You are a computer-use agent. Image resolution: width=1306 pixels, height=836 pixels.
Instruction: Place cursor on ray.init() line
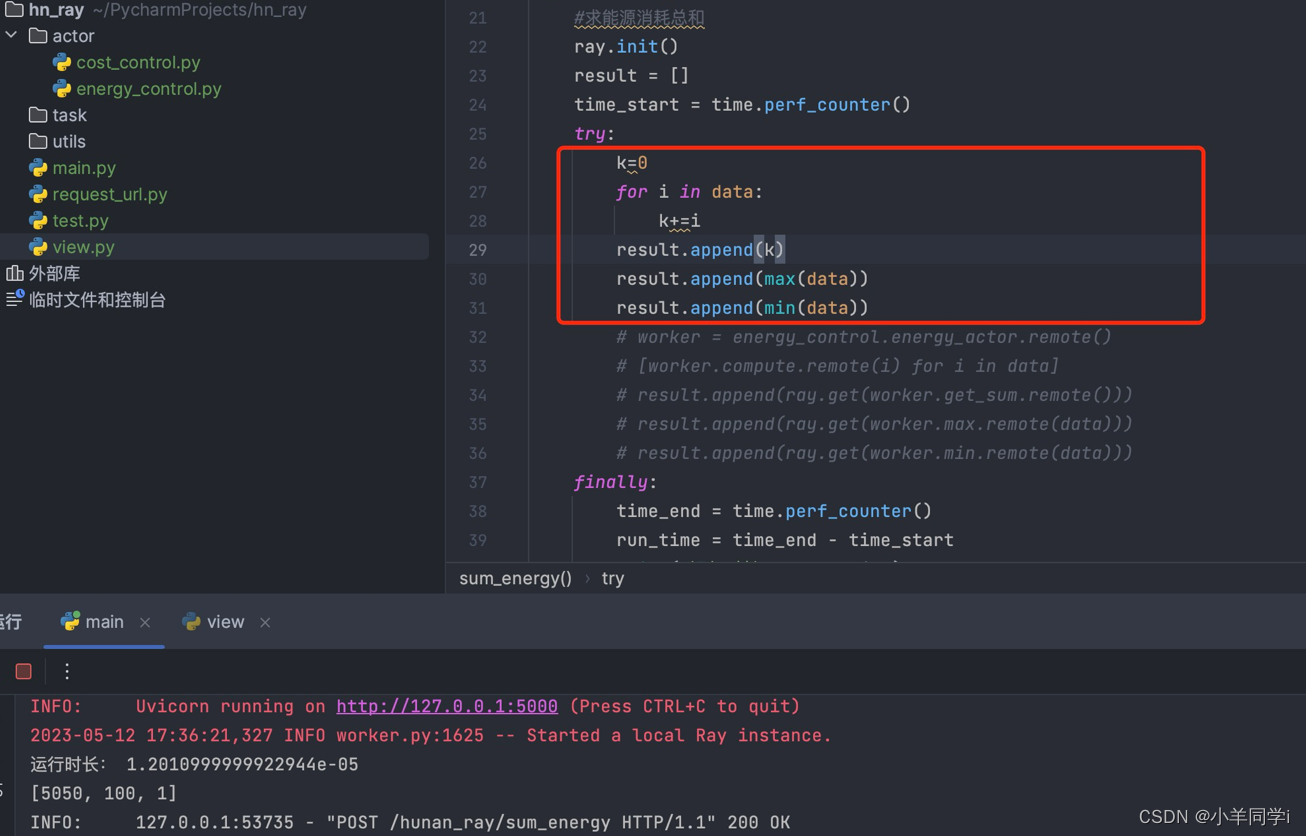(x=626, y=47)
